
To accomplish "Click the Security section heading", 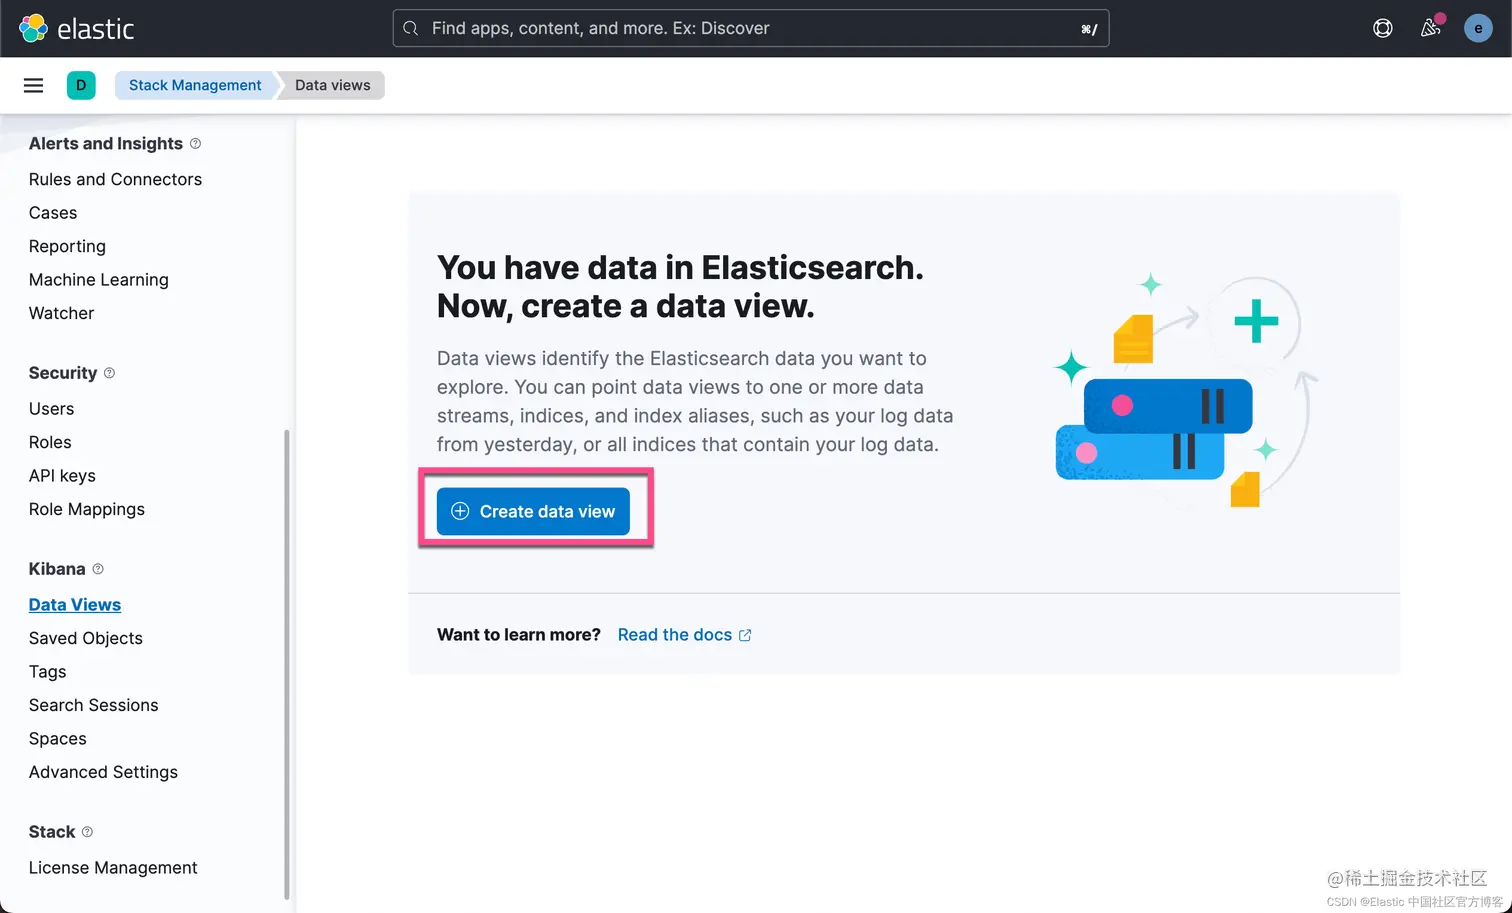I will pos(63,373).
